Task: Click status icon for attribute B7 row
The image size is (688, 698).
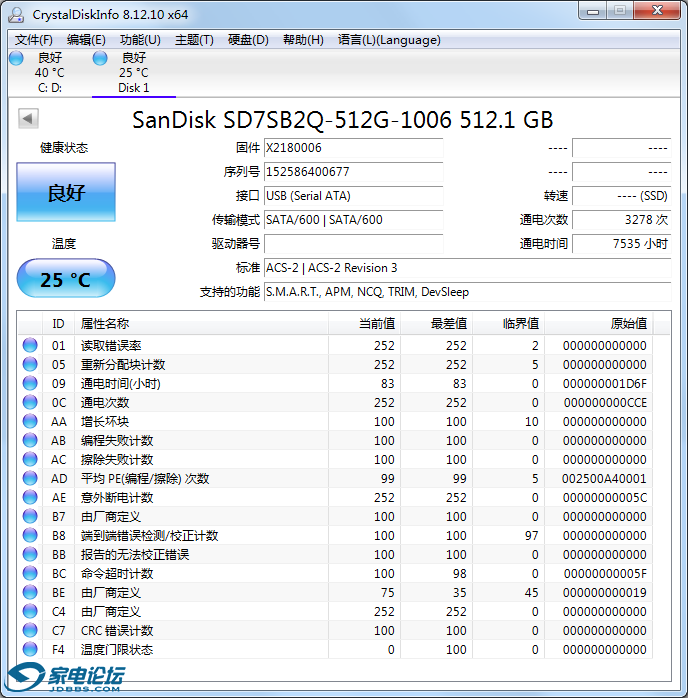Action: pos(30,516)
